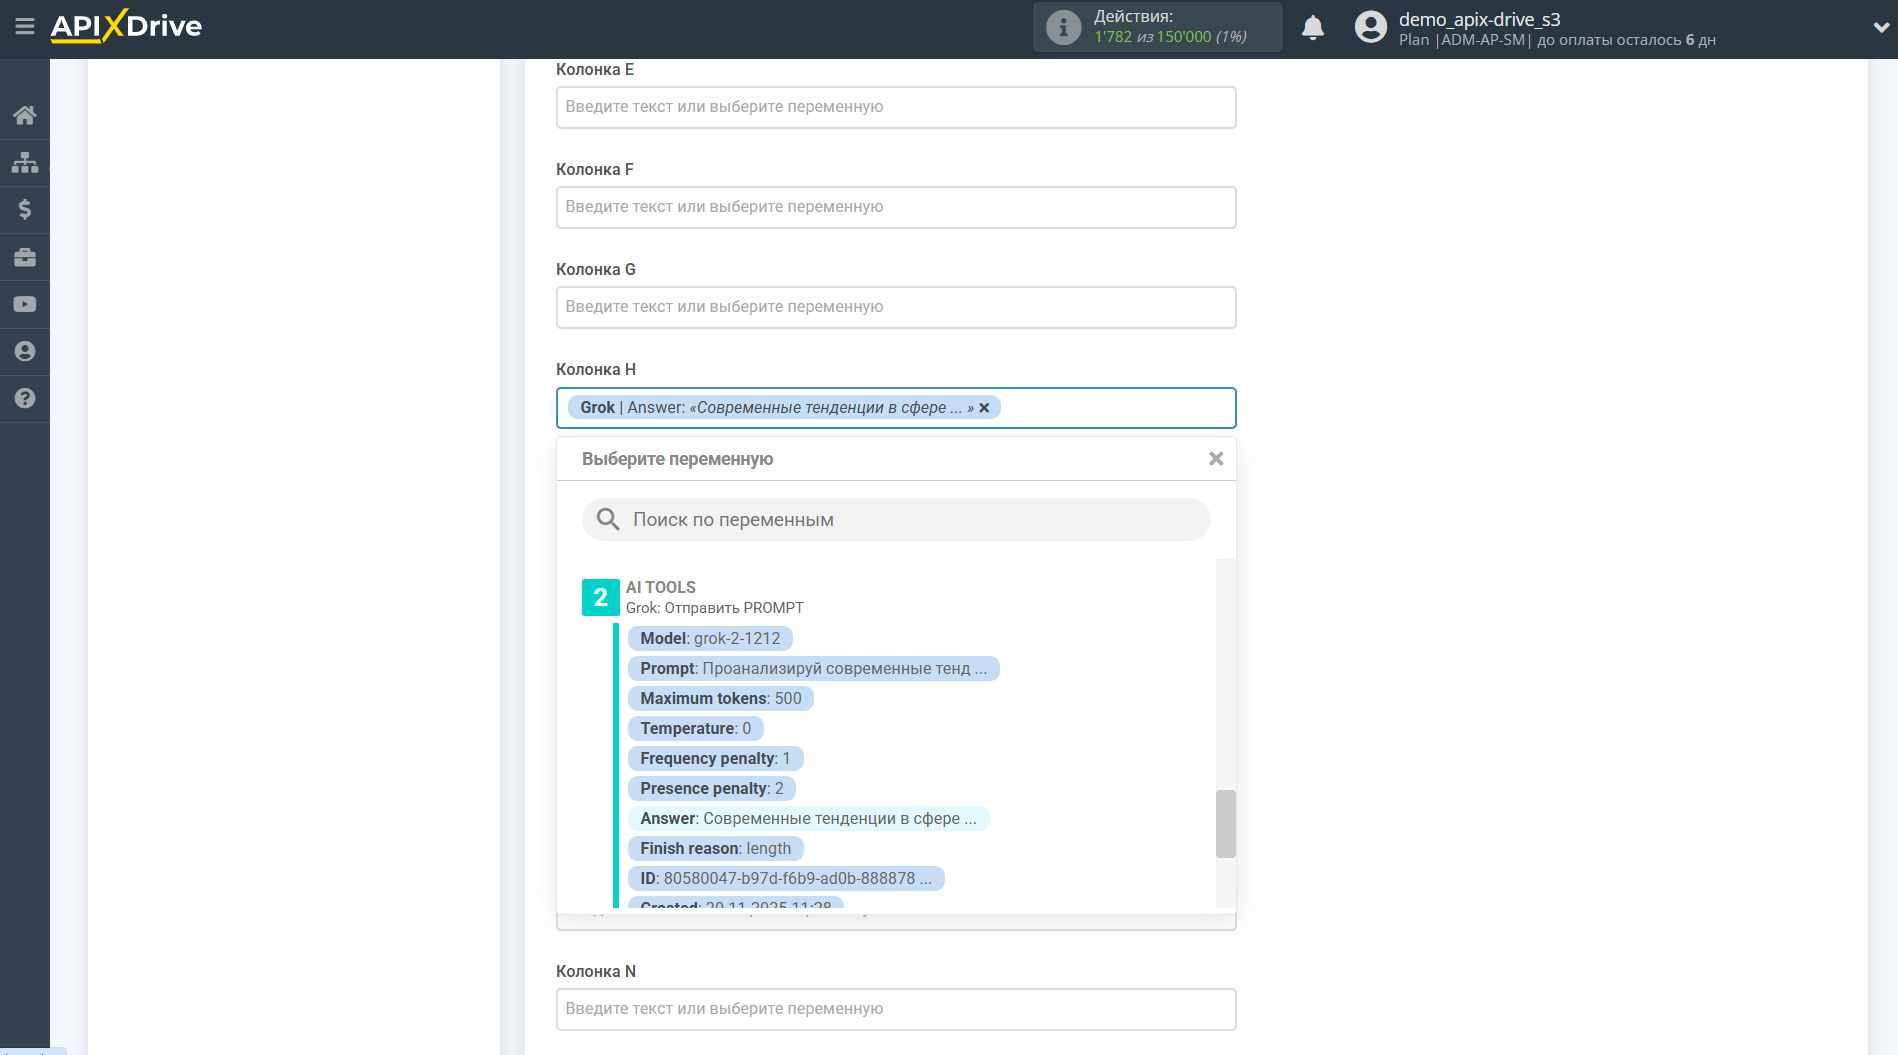Screen dimensions: 1898x1055
Task: Open the hamburger menu in the header
Action: pyautogui.click(x=24, y=27)
